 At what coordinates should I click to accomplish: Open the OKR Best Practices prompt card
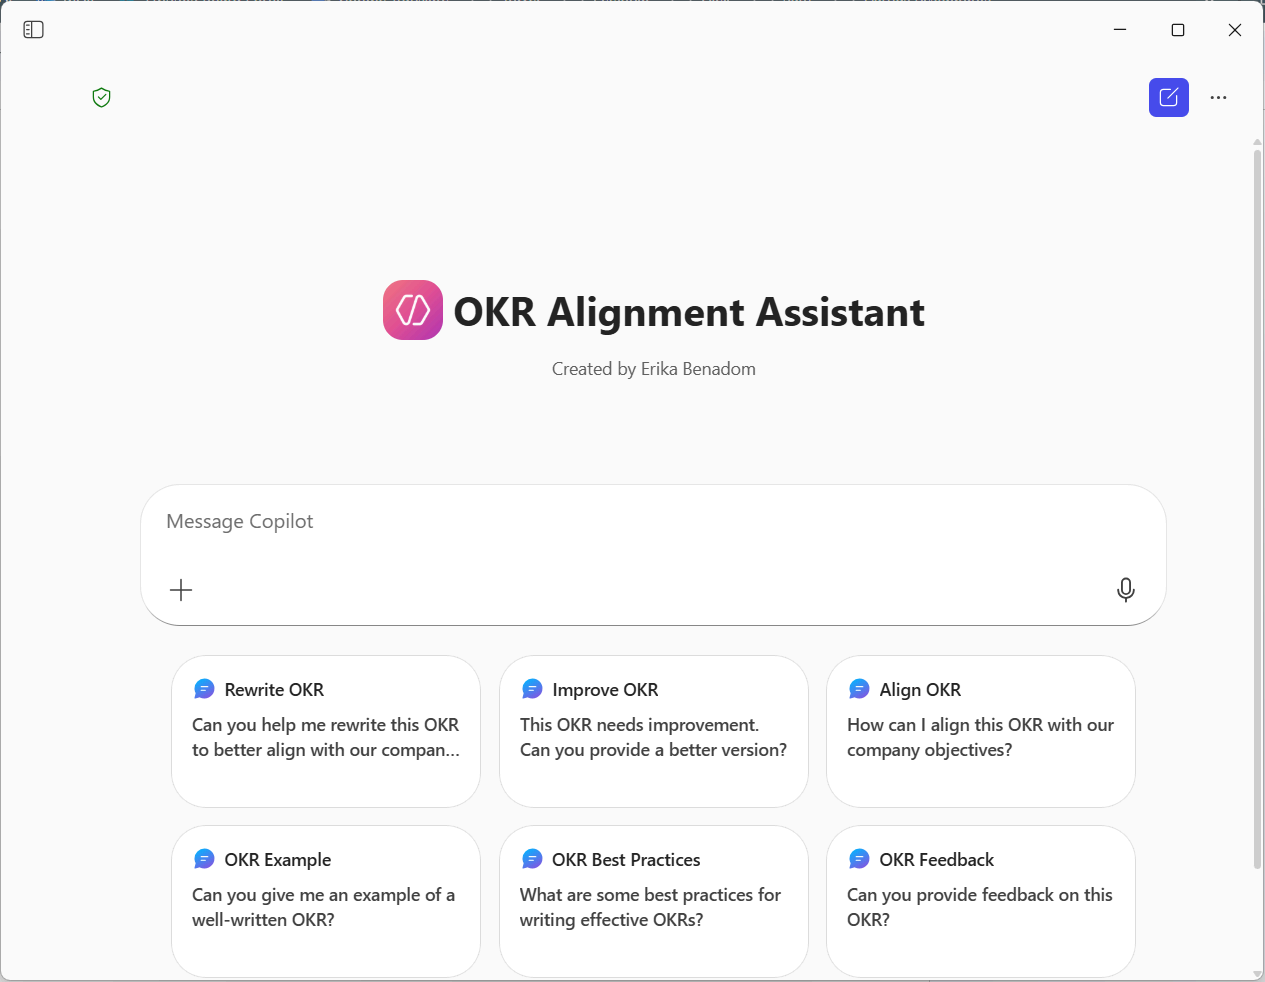(654, 901)
